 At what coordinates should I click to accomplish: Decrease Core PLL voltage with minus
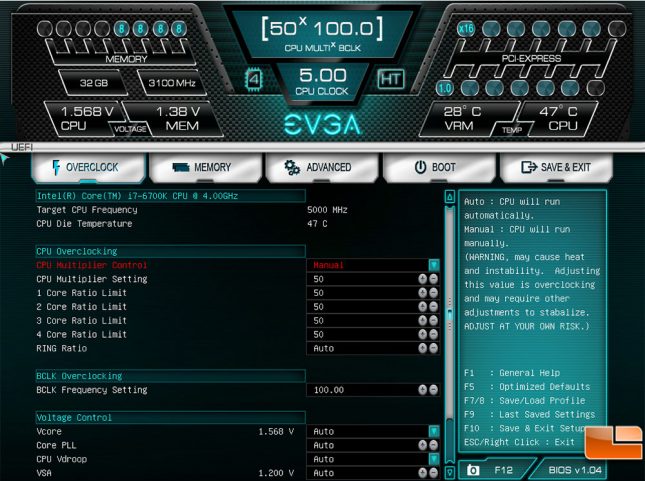(x=433, y=445)
